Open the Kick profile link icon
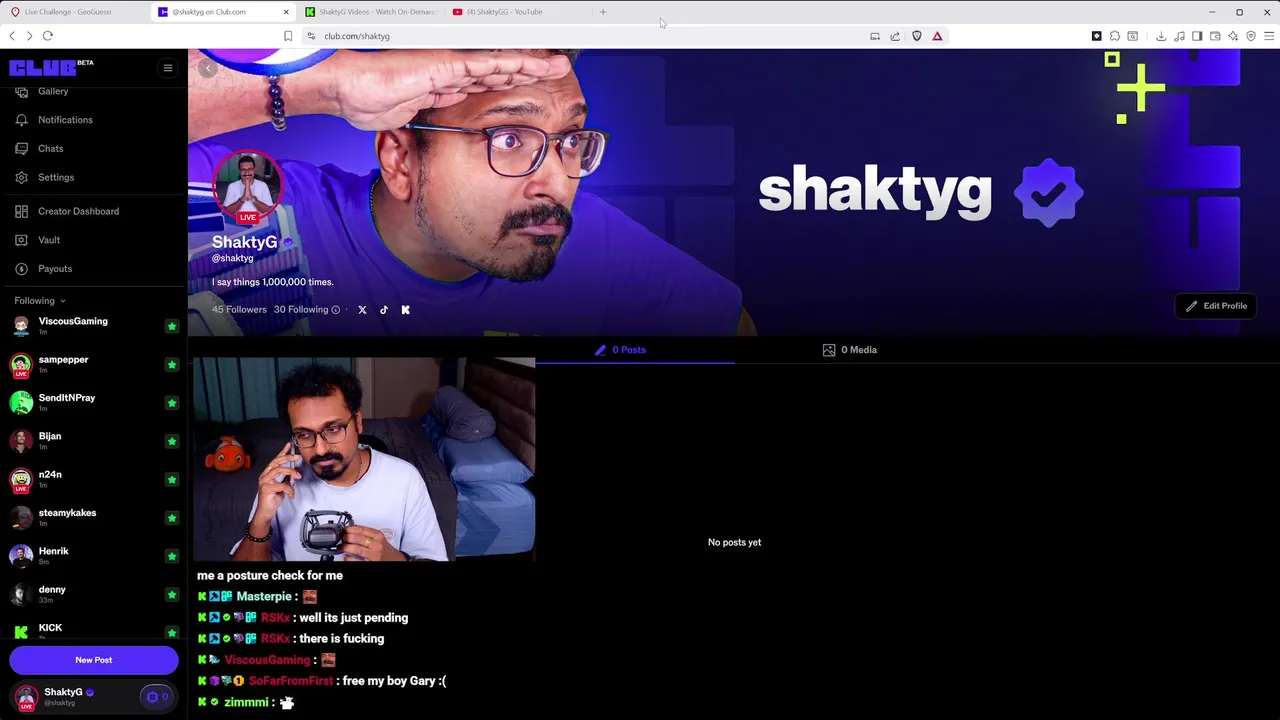 406,310
